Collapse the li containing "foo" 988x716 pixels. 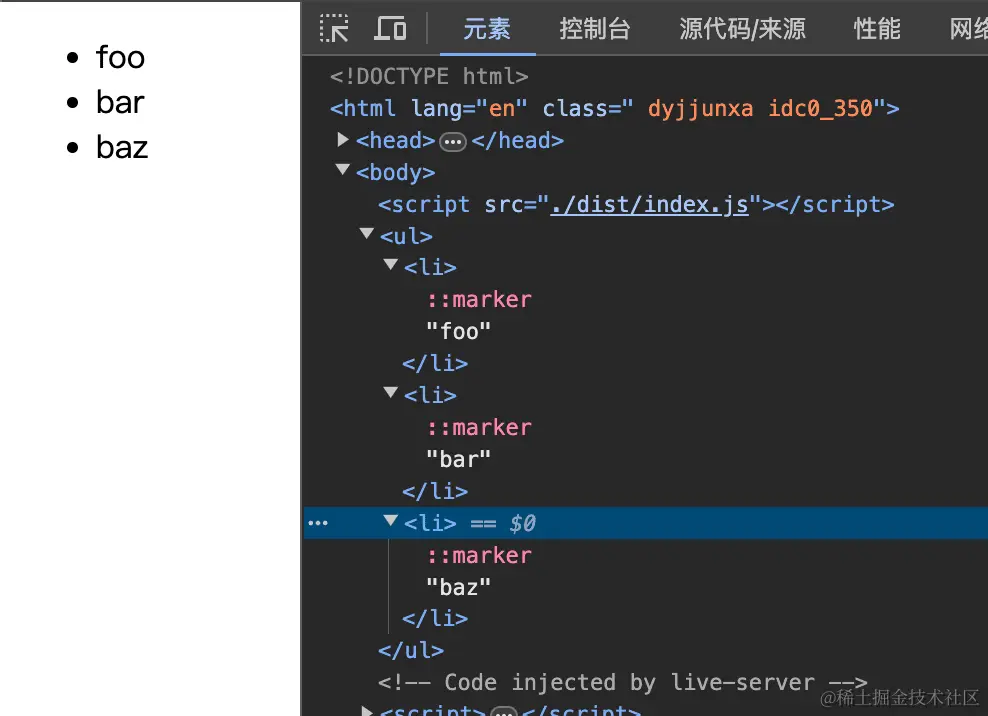391,265
